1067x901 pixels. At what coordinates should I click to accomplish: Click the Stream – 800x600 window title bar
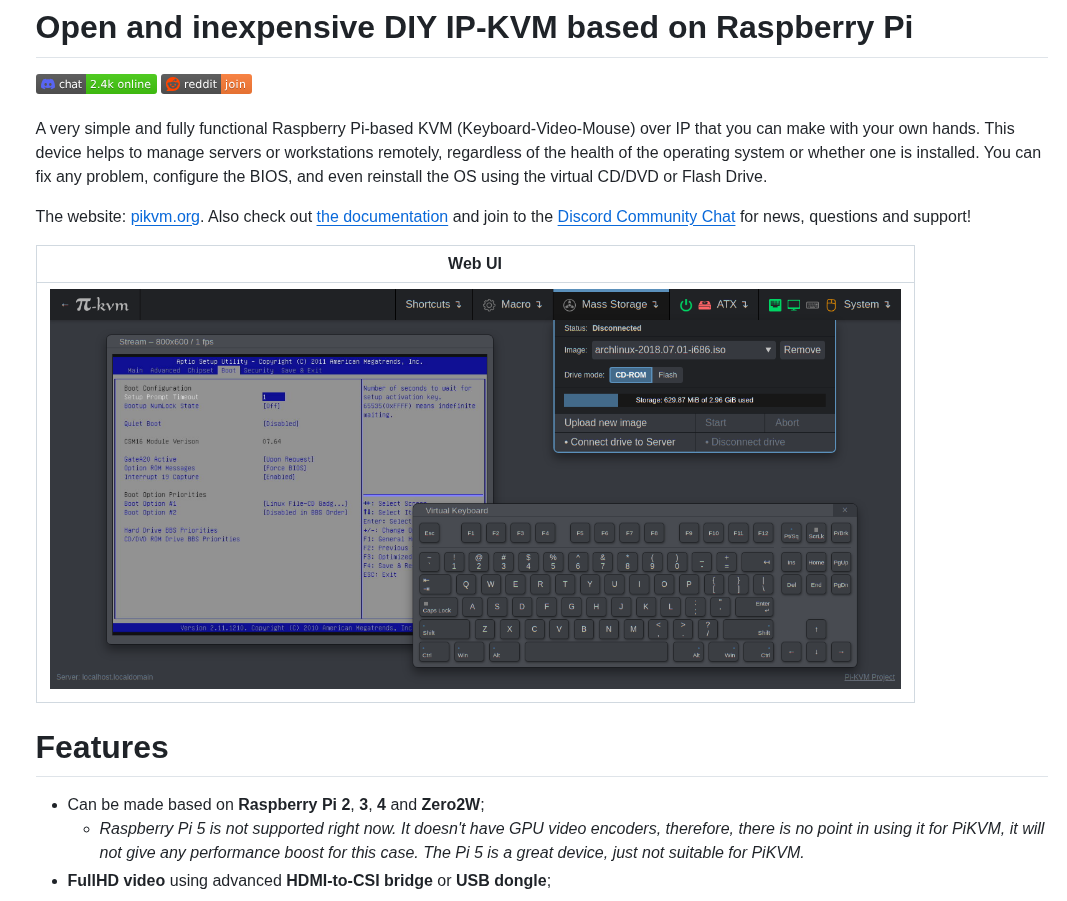click(300, 342)
